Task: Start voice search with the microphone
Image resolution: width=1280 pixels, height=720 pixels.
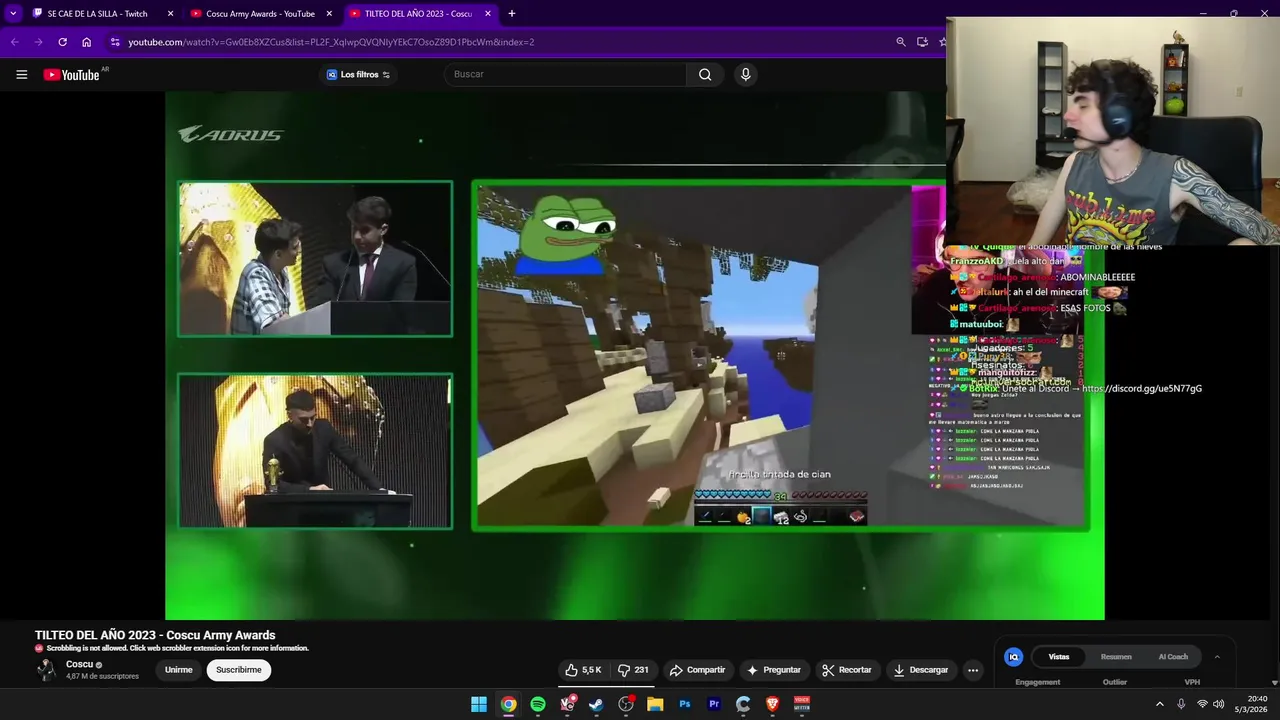Action: coord(745,74)
